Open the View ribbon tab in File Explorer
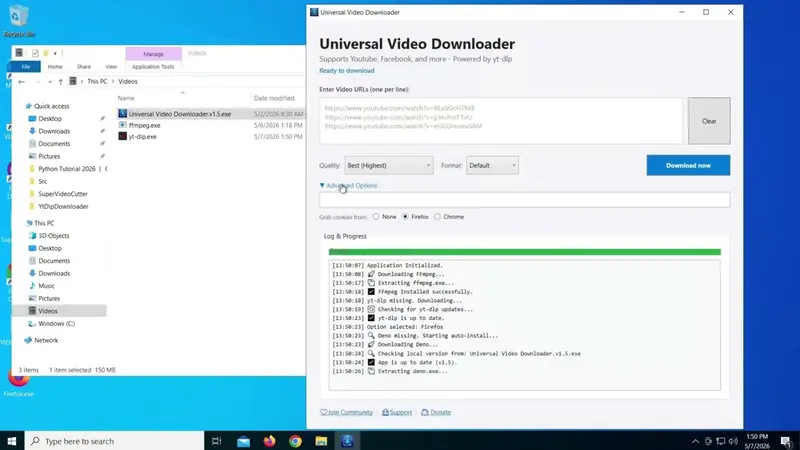 [x=111, y=66]
